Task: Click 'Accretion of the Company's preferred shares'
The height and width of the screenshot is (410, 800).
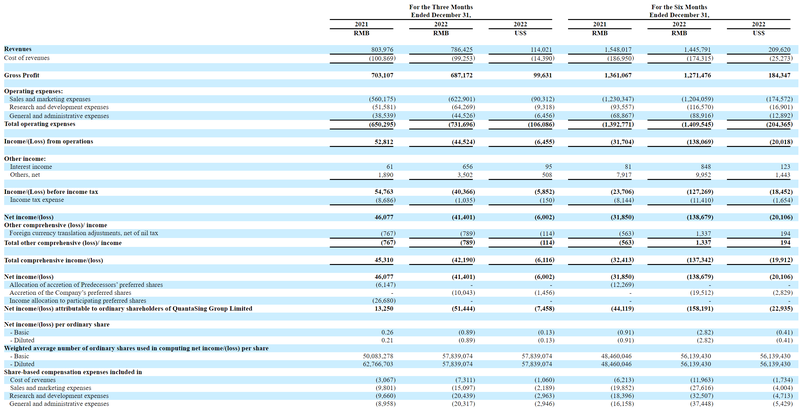Action: click(70, 293)
